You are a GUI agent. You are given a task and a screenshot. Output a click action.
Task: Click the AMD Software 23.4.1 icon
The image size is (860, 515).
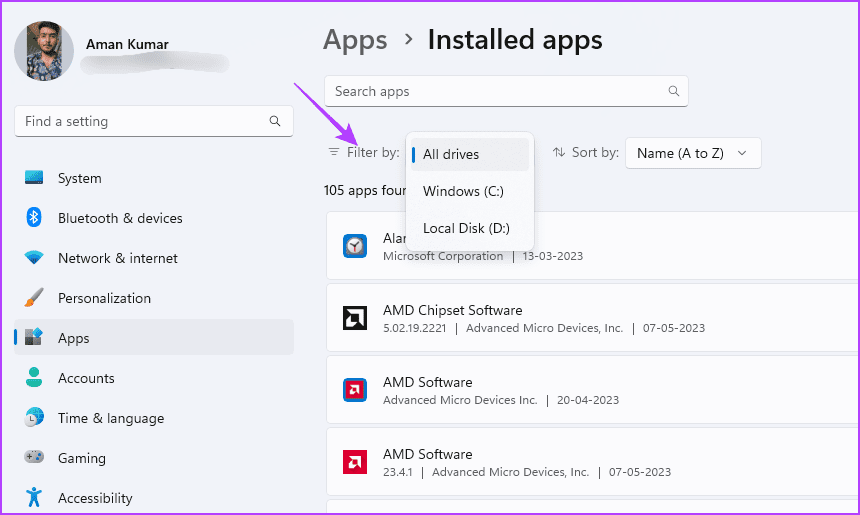[x=355, y=462]
